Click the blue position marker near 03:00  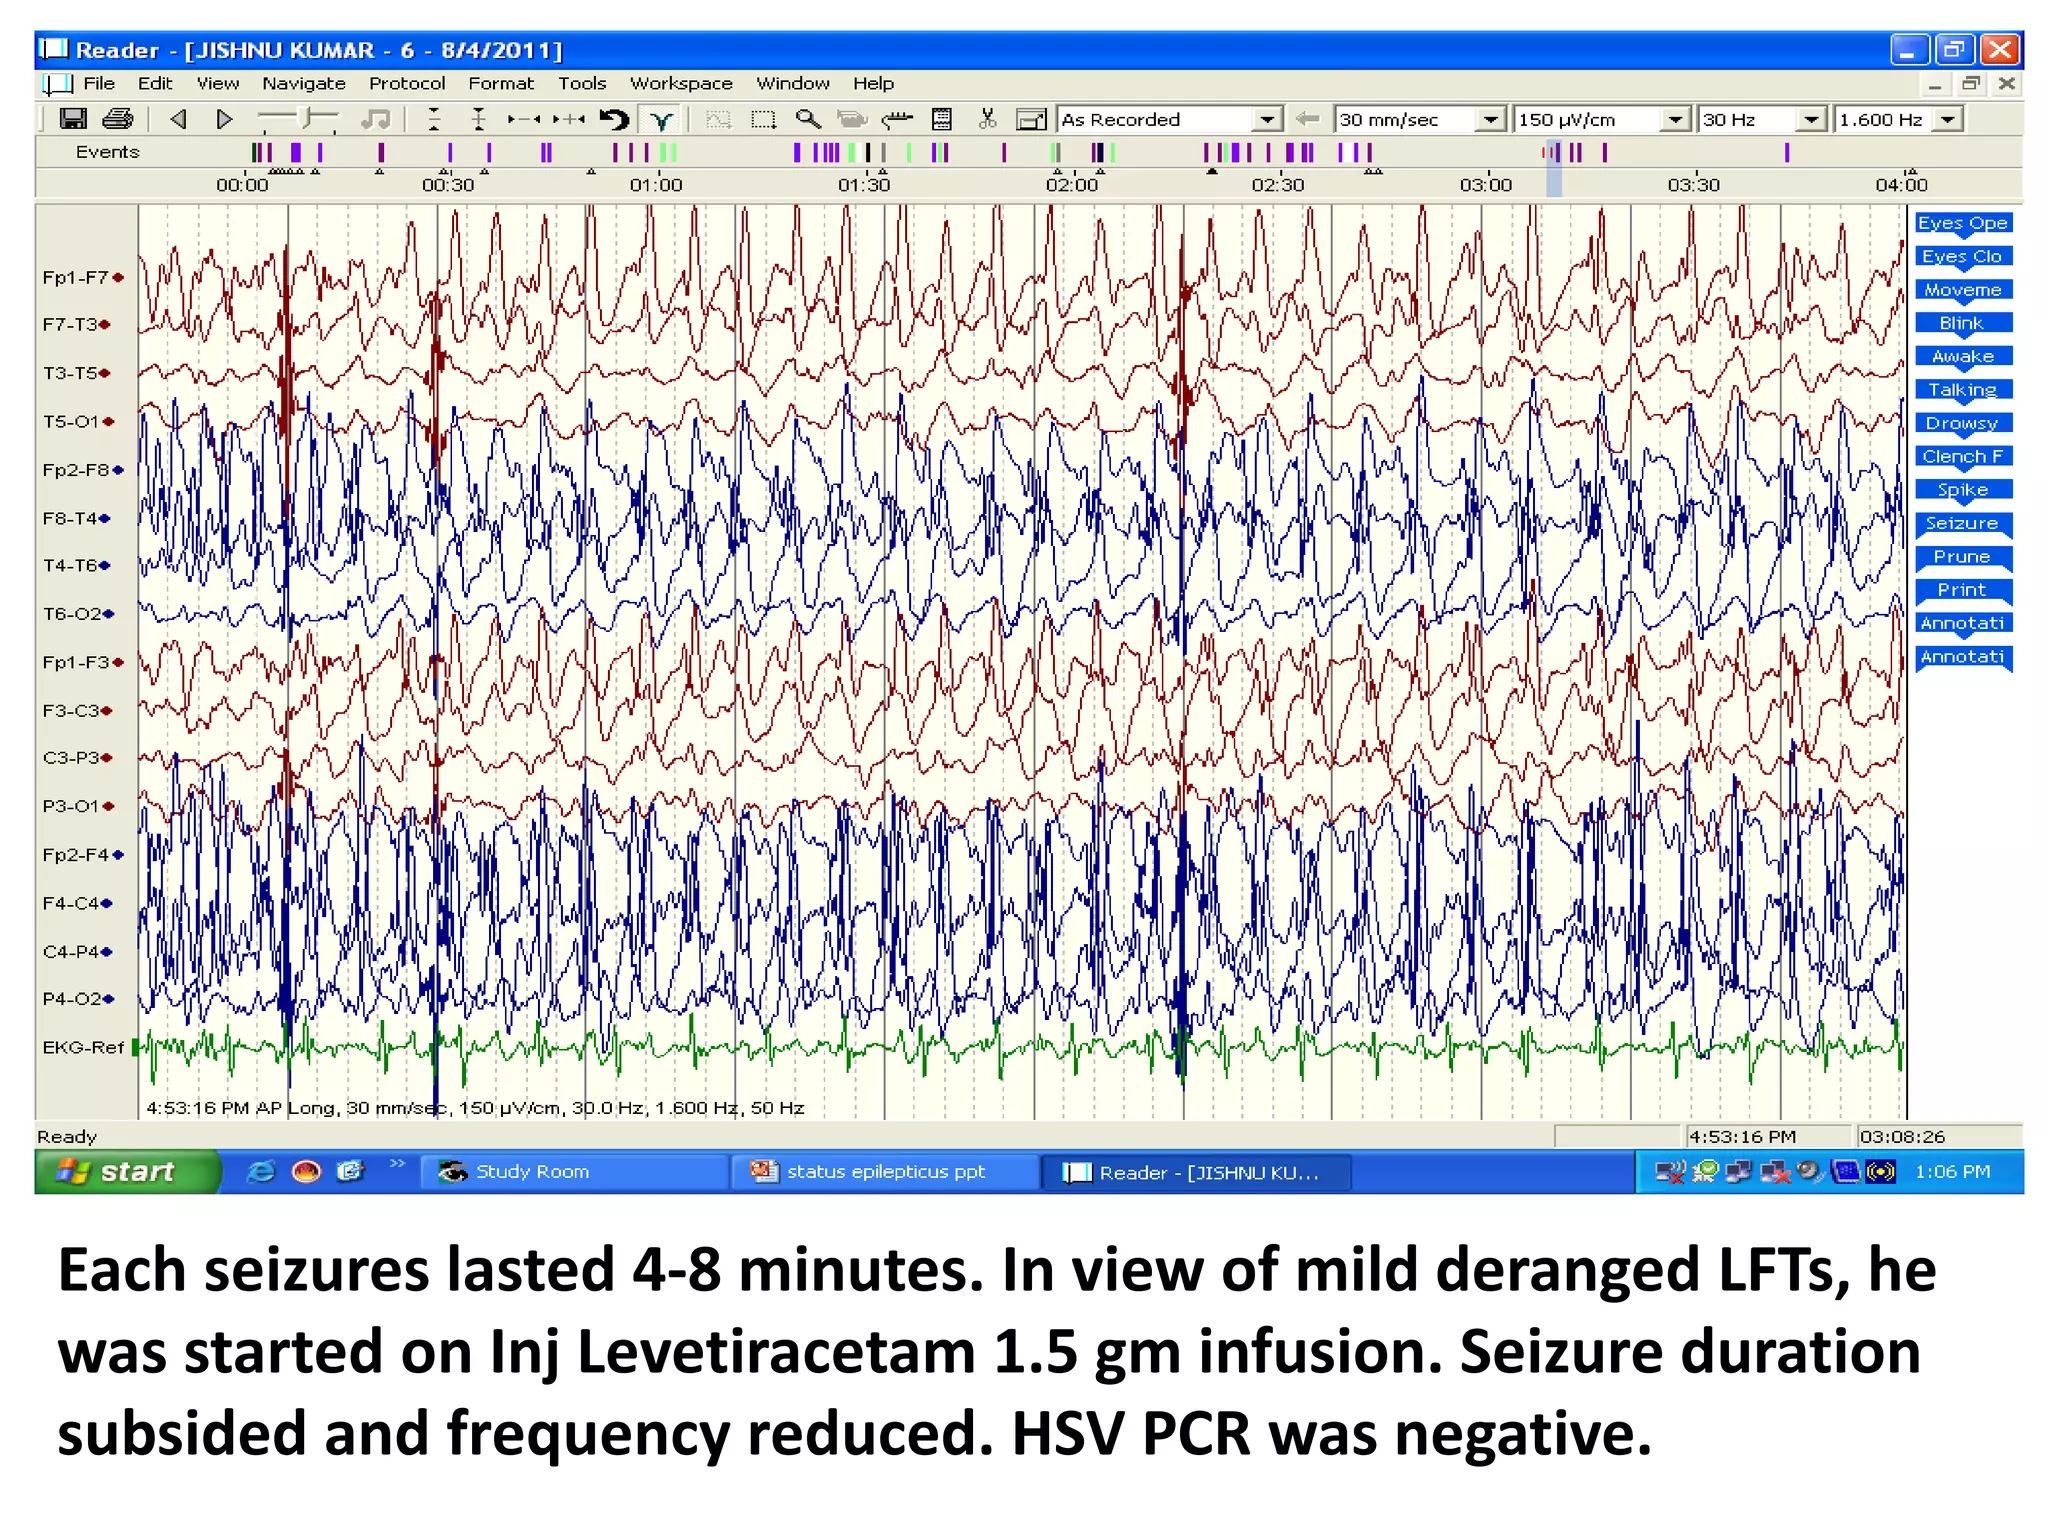click(1554, 170)
